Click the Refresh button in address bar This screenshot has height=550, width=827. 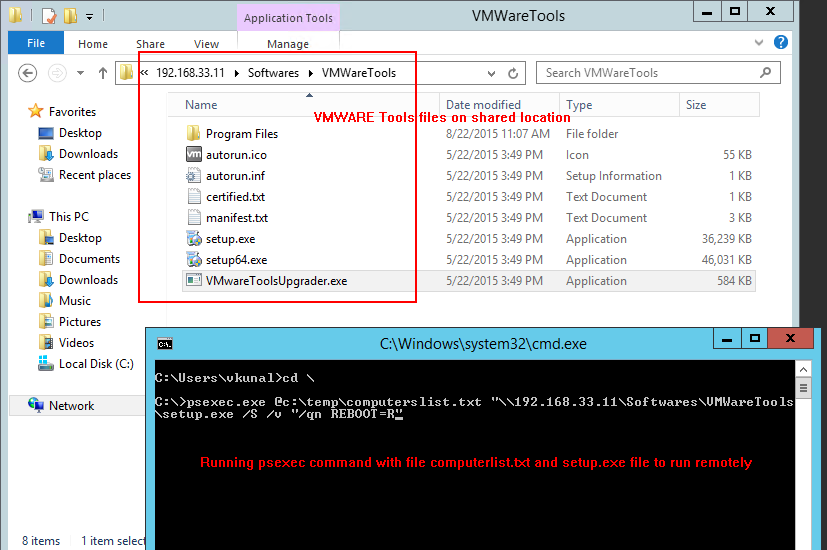513,73
